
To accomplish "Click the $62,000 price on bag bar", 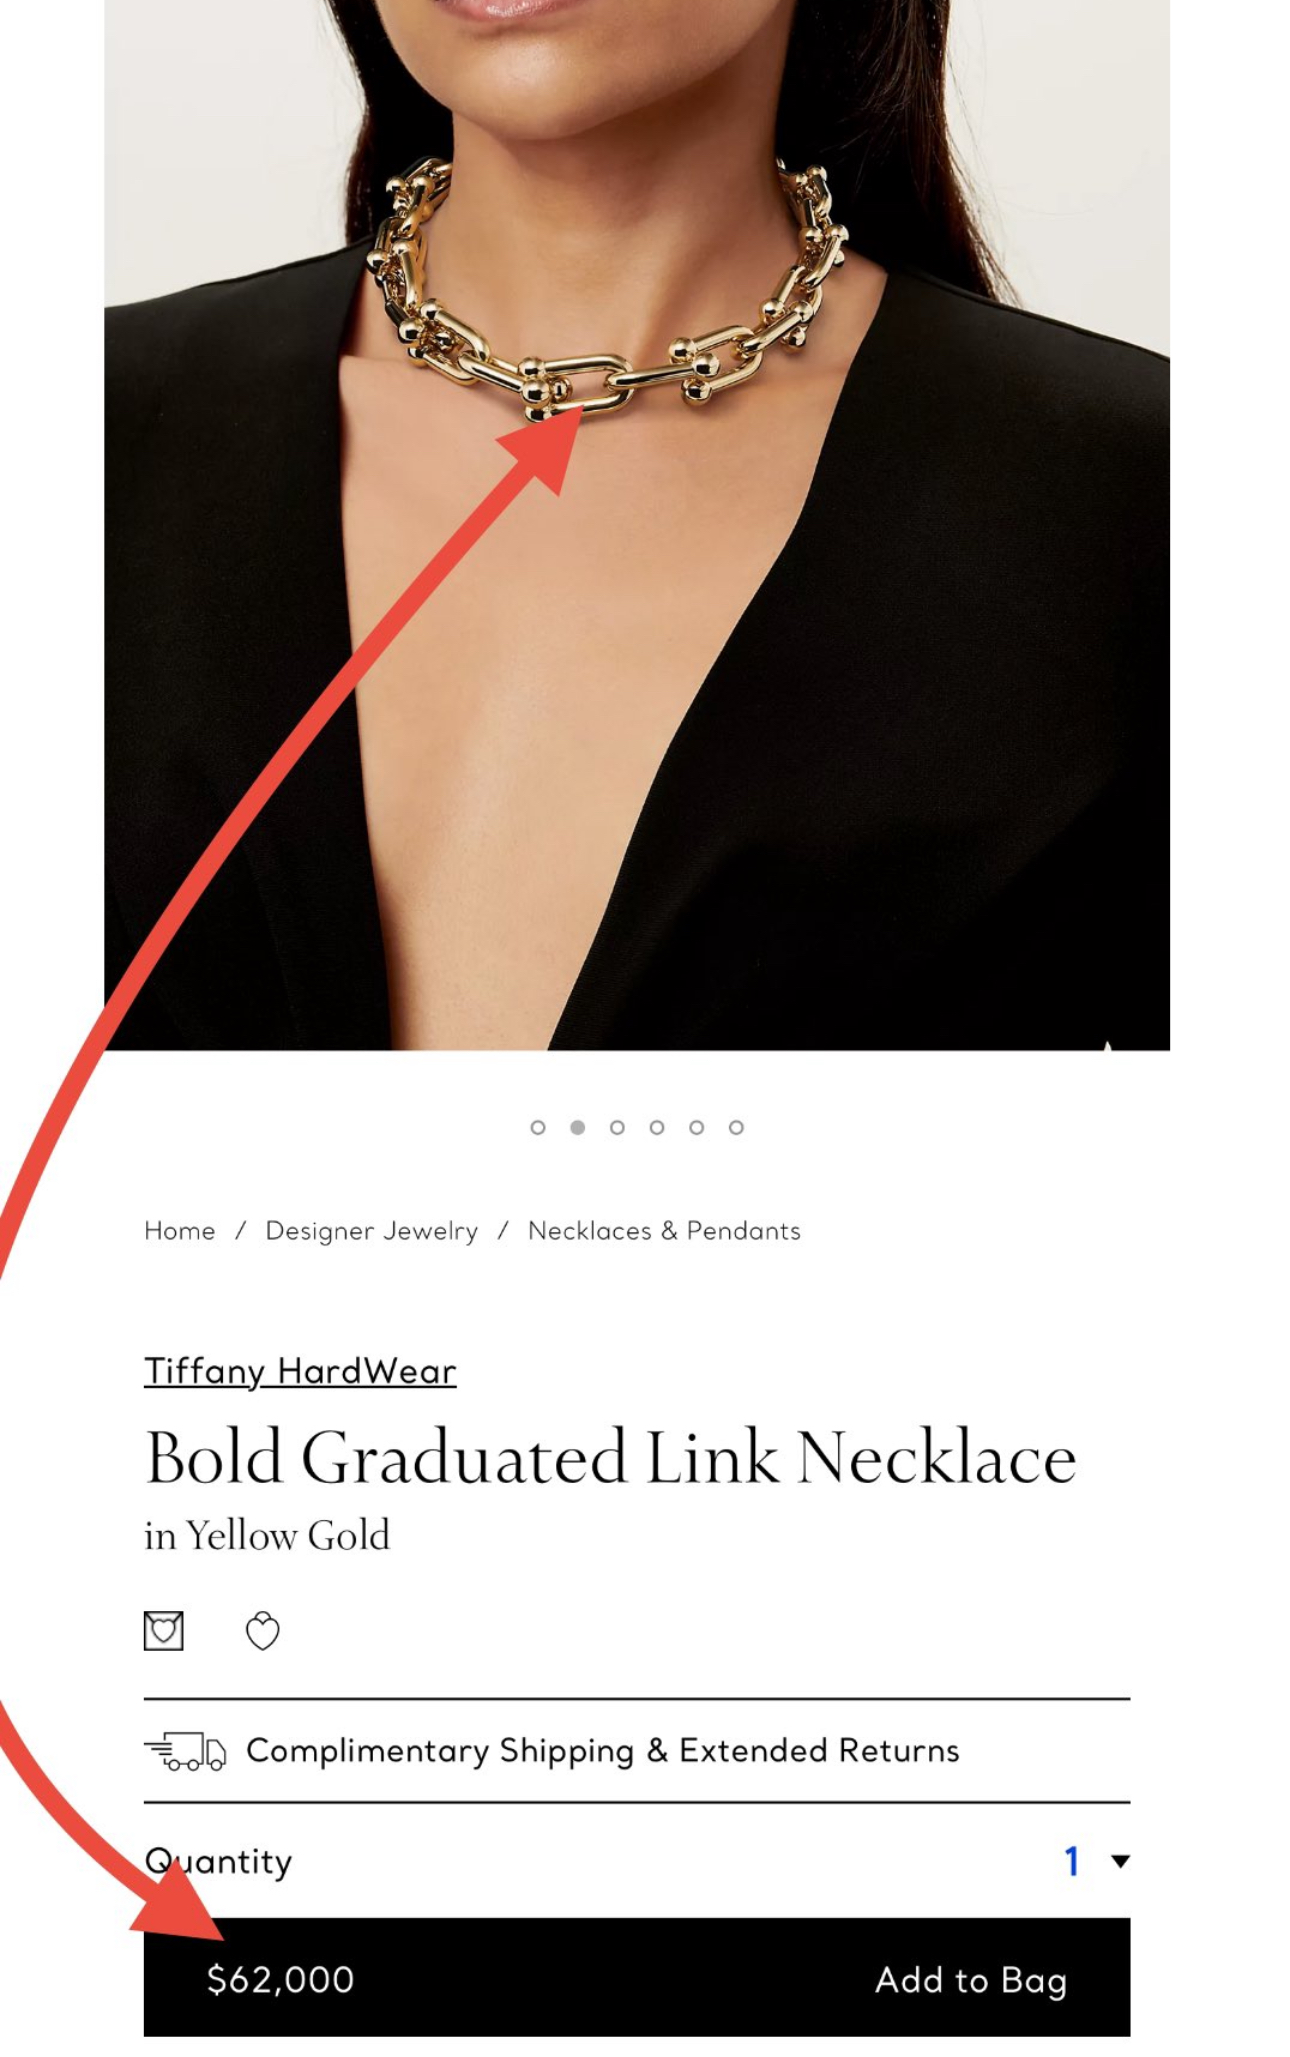I will pos(280,1980).
